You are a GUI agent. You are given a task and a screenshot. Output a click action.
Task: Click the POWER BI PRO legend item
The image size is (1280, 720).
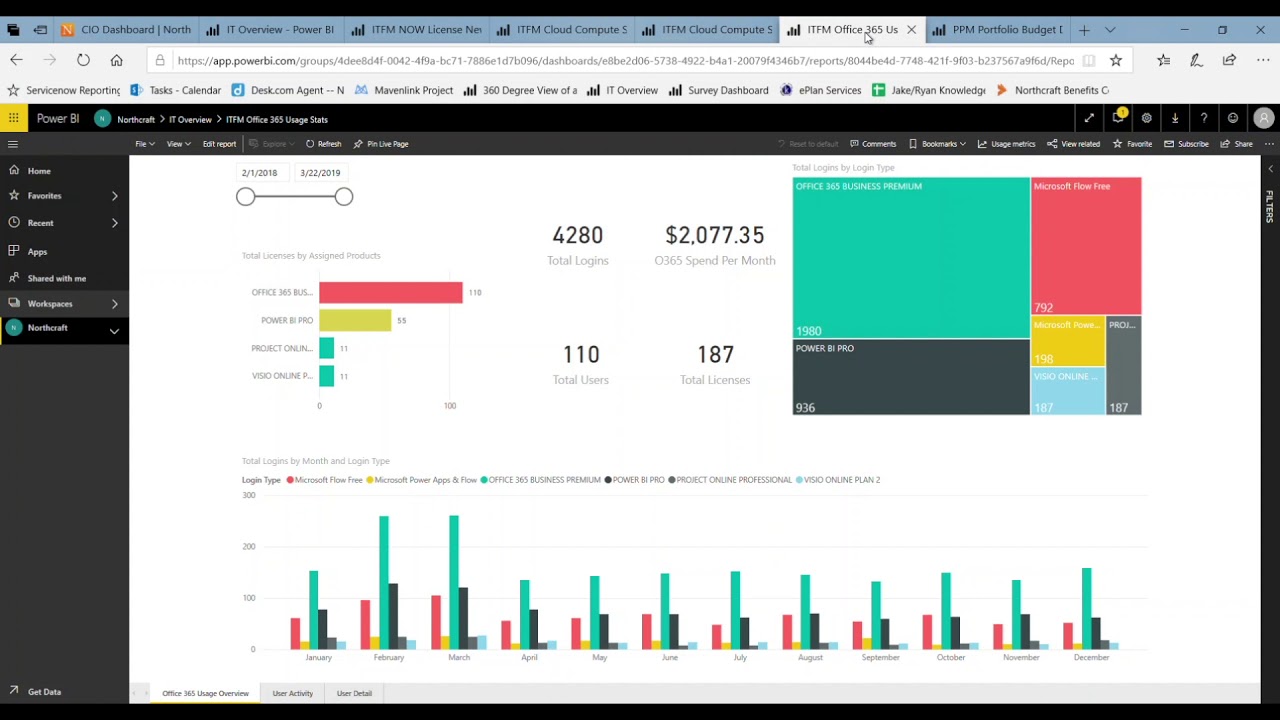(634, 480)
